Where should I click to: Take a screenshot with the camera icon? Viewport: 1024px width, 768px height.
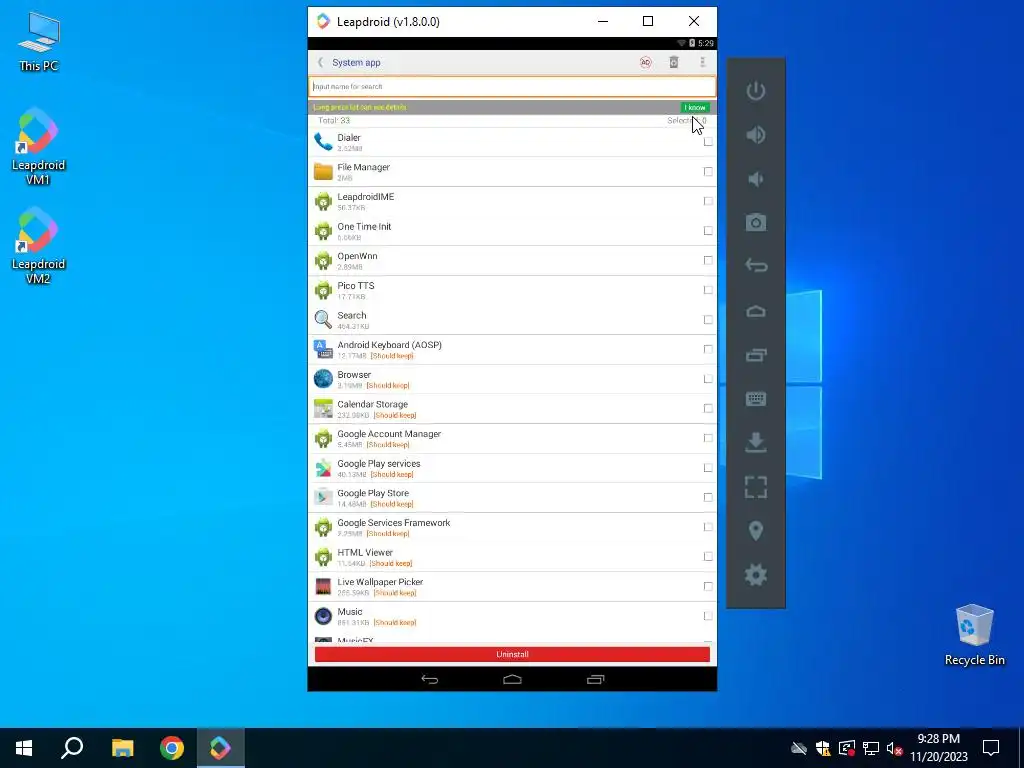[756, 223]
